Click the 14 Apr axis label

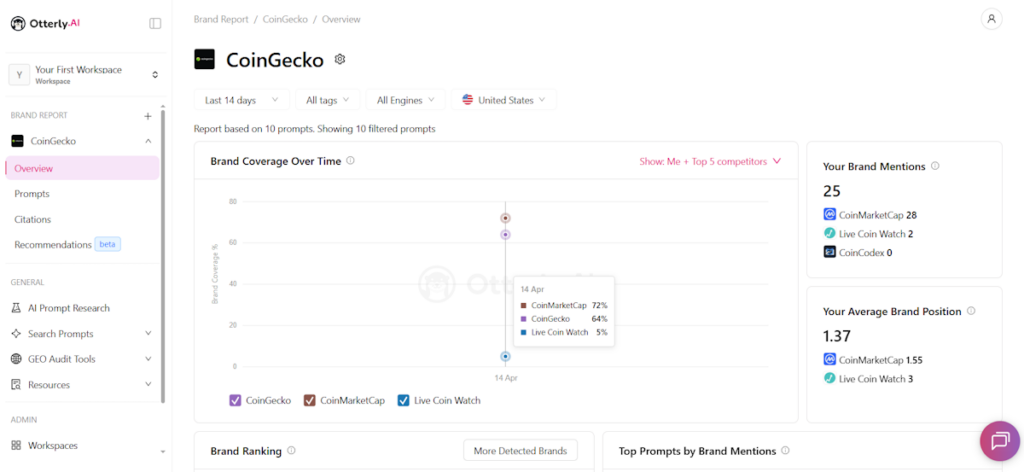coord(505,378)
